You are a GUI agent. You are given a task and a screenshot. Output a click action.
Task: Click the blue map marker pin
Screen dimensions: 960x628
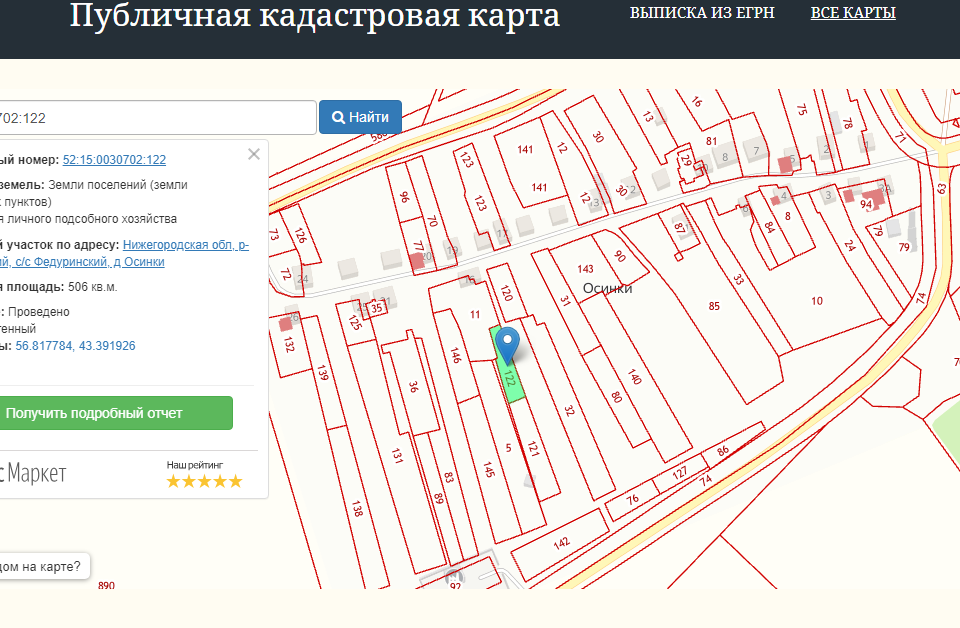pos(509,343)
